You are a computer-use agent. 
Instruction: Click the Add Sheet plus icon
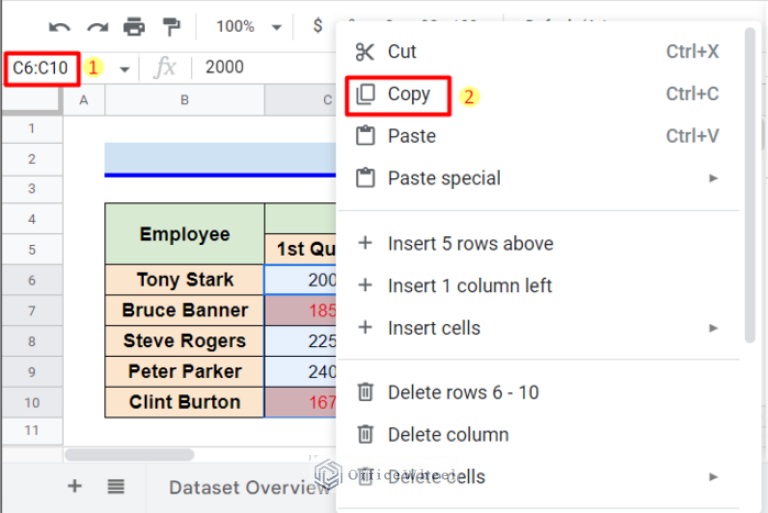coord(74,486)
